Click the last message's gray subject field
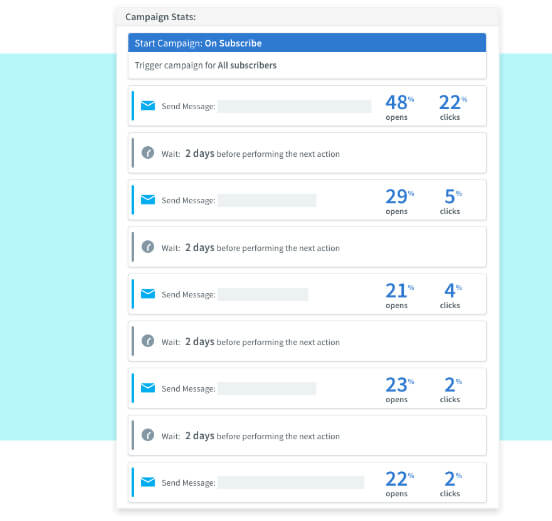 tap(291, 483)
